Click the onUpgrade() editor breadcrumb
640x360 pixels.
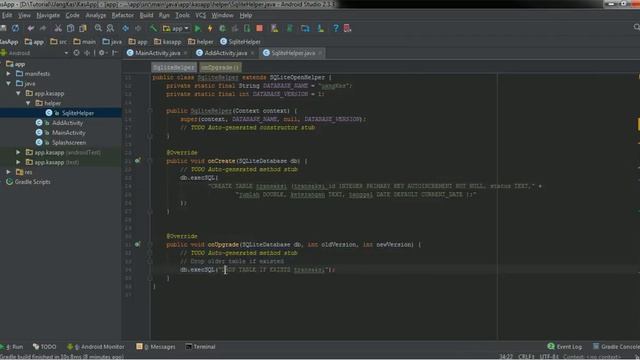tap(220, 67)
